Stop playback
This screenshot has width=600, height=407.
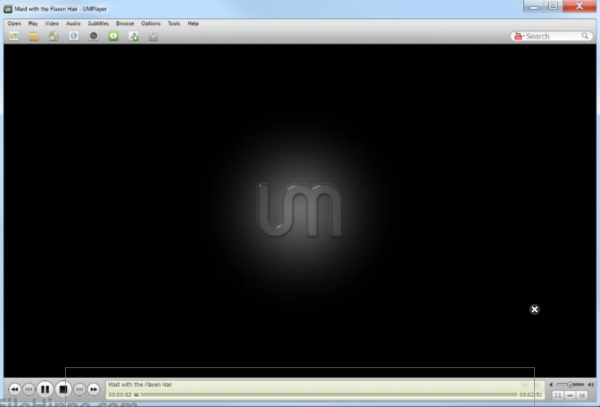coord(63,389)
